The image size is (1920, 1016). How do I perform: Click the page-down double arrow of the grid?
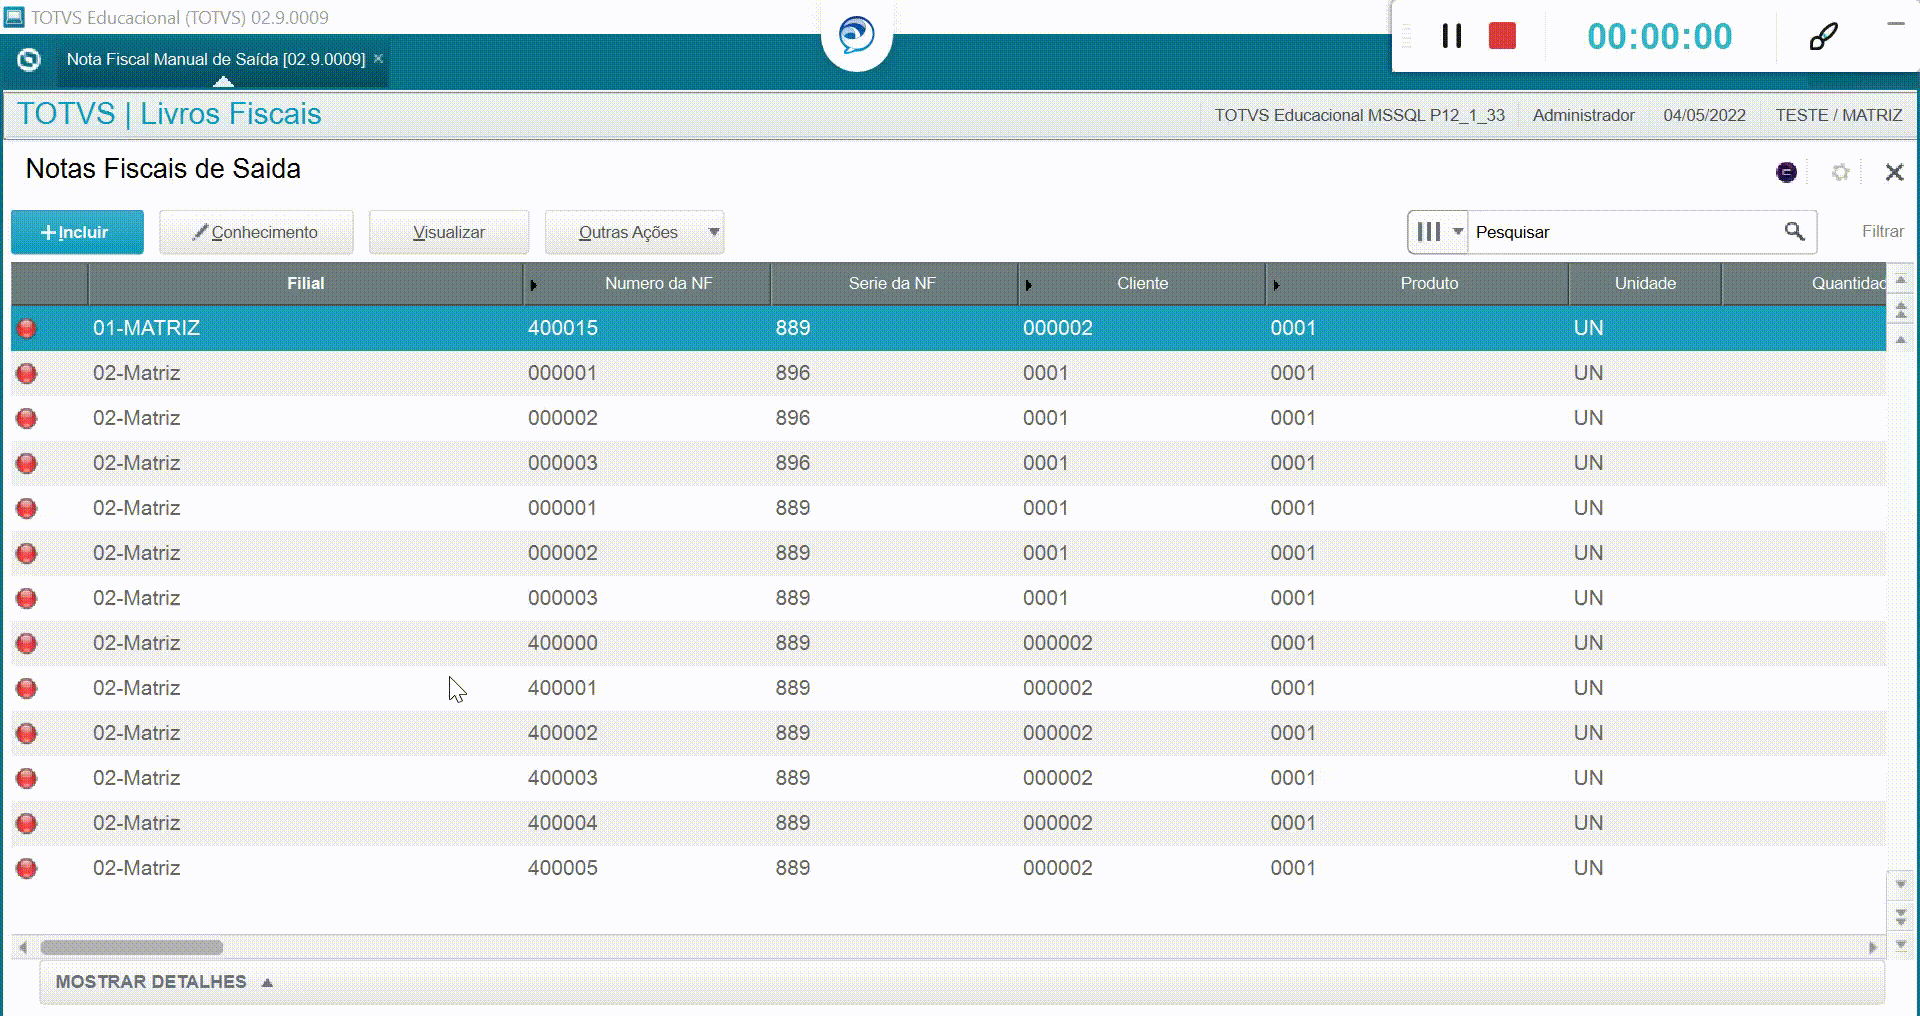pos(1901,915)
